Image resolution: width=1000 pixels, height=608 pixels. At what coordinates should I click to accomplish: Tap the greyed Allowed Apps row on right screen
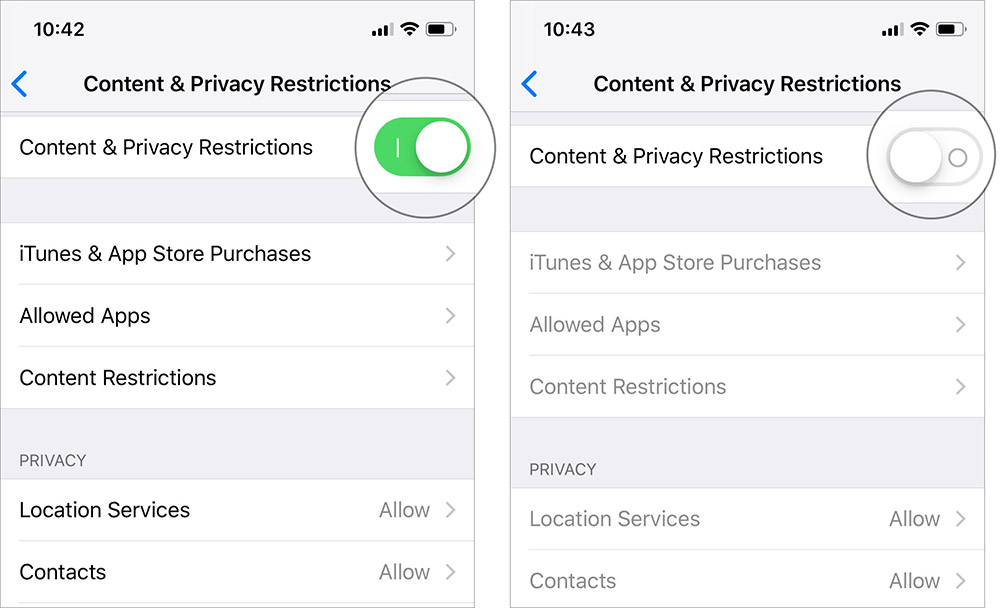click(x=594, y=325)
